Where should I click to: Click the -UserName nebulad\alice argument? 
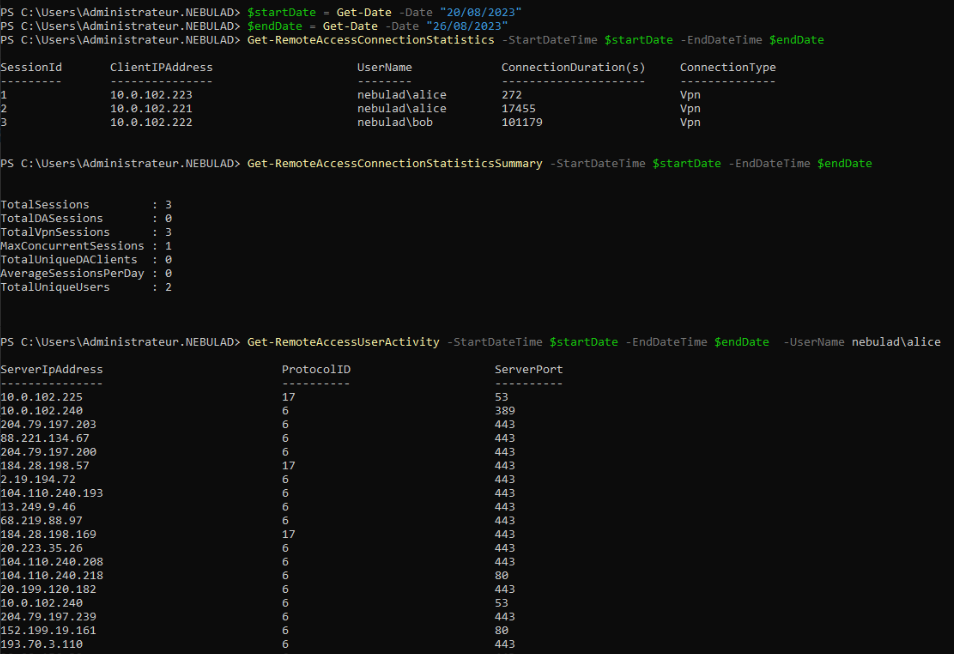coord(862,342)
